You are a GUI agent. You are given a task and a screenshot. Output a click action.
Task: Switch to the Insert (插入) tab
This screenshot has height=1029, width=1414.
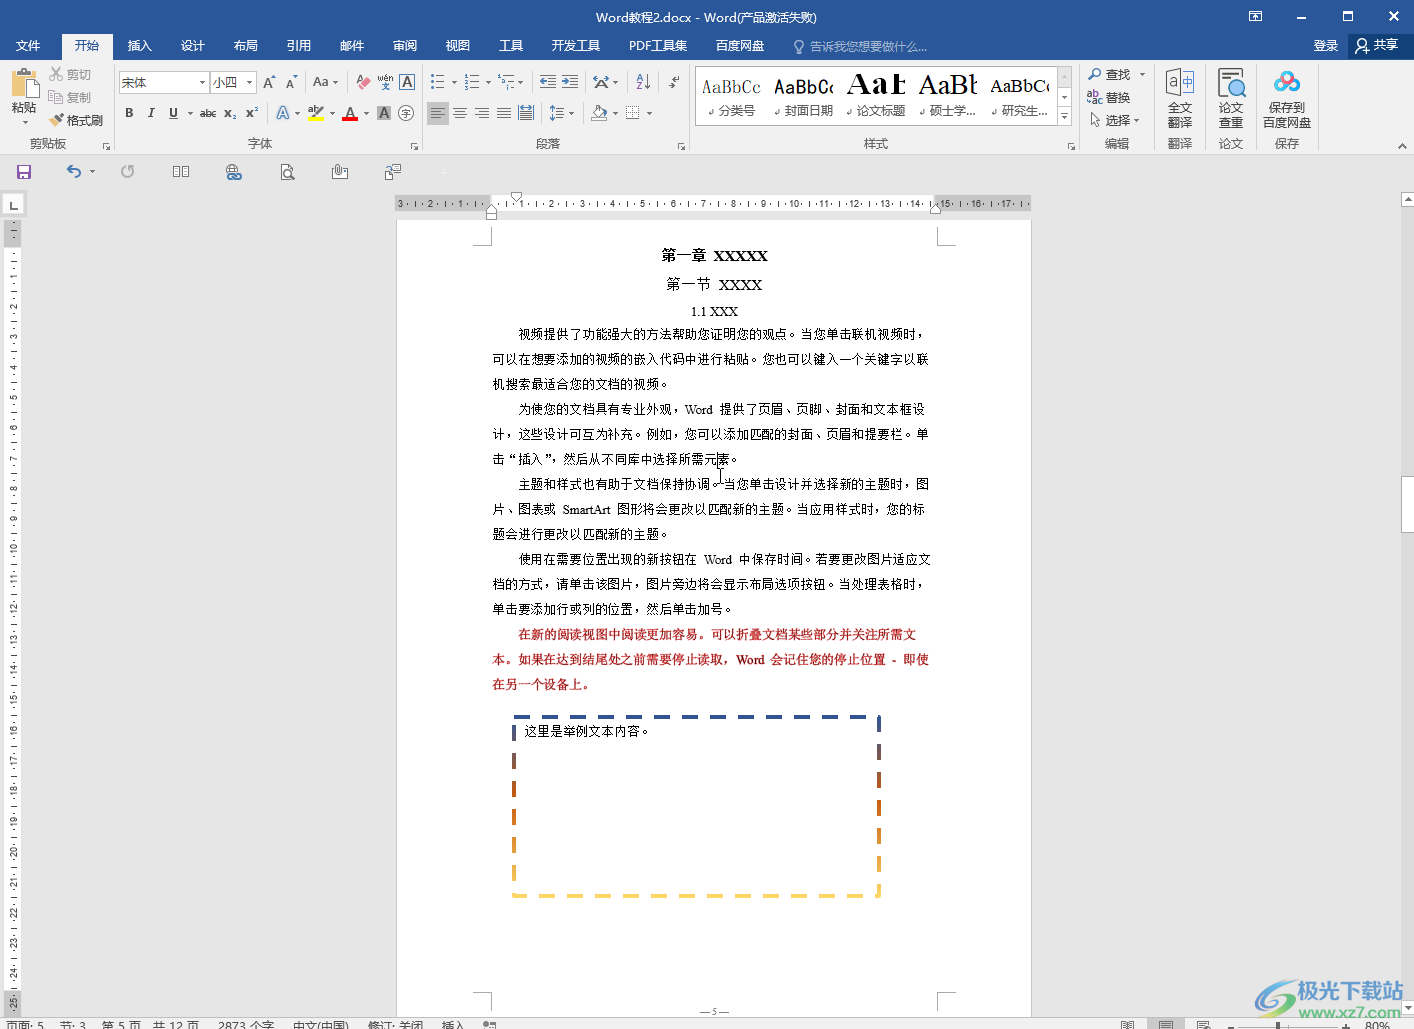[x=140, y=46]
